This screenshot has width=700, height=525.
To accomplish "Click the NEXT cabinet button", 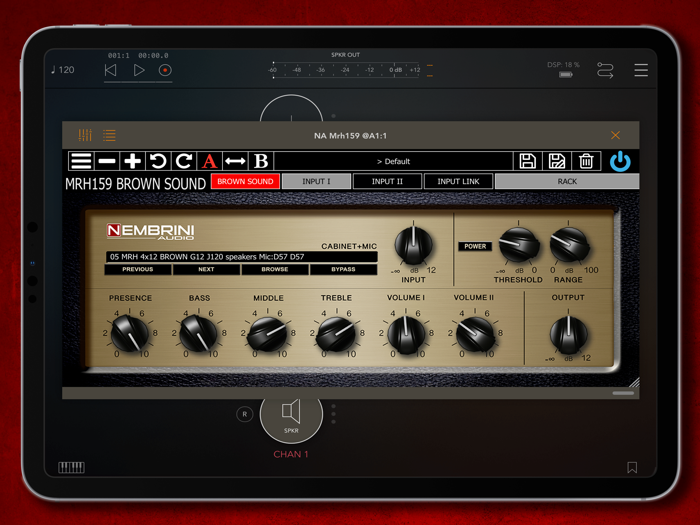I will click(206, 269).
